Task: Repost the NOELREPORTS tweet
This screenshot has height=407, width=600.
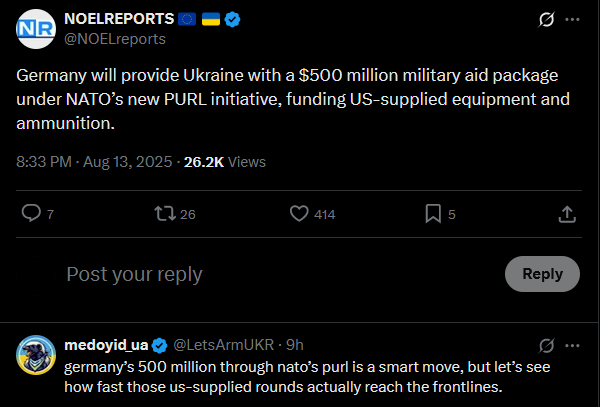Action: click(x=164, y=213)
